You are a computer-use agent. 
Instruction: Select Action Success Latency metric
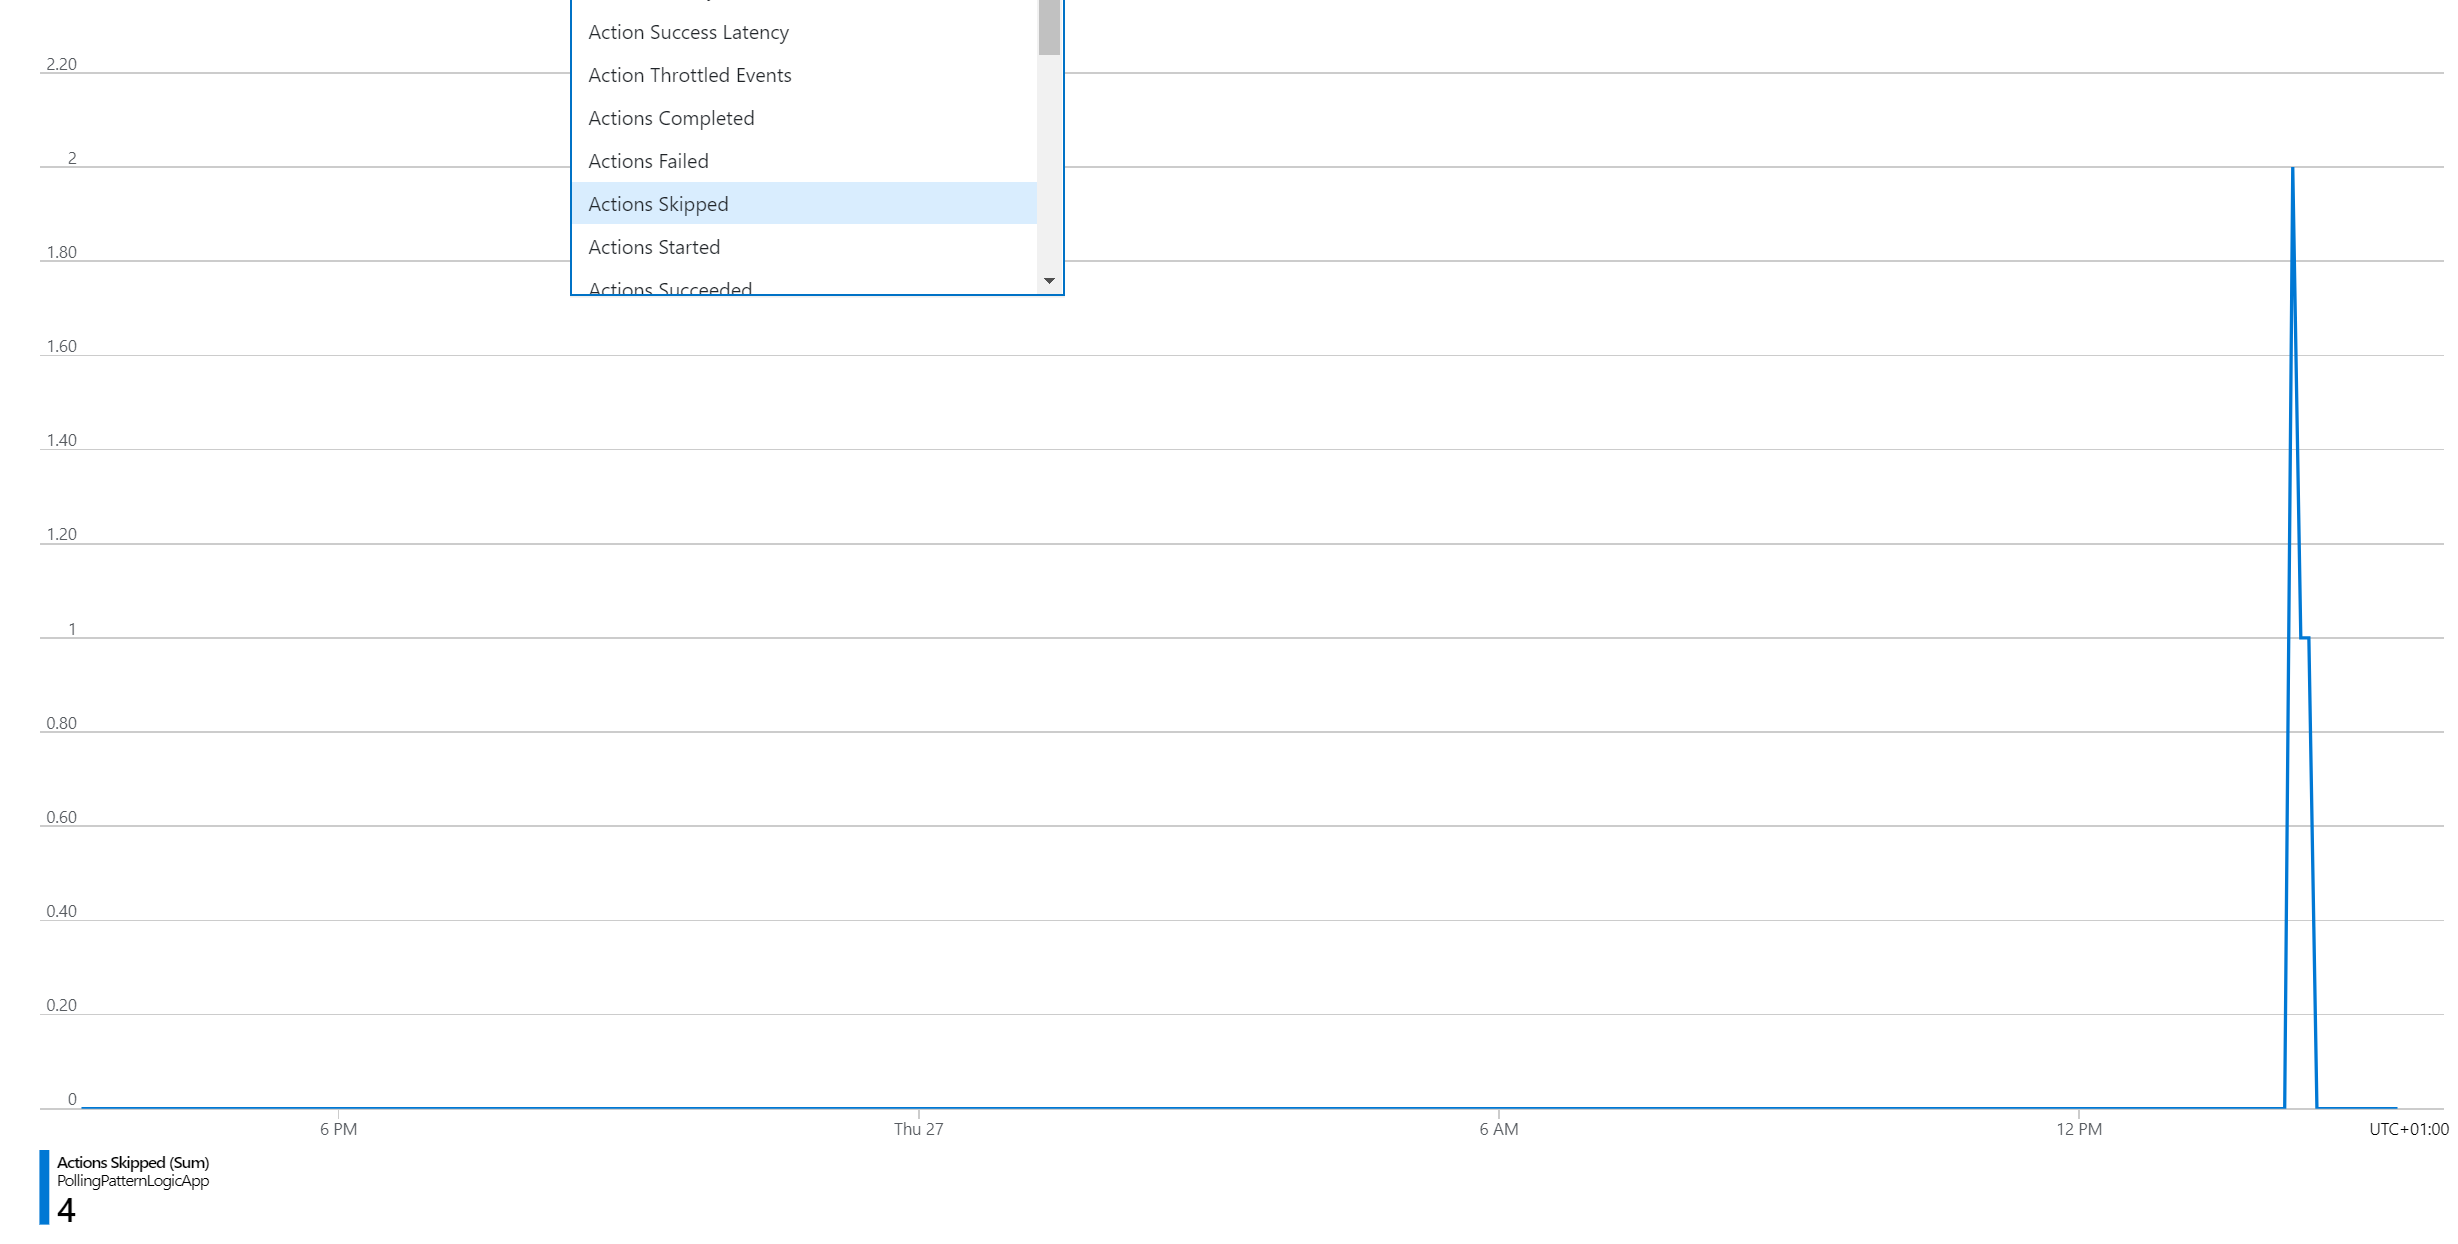(x=688, y=32)
